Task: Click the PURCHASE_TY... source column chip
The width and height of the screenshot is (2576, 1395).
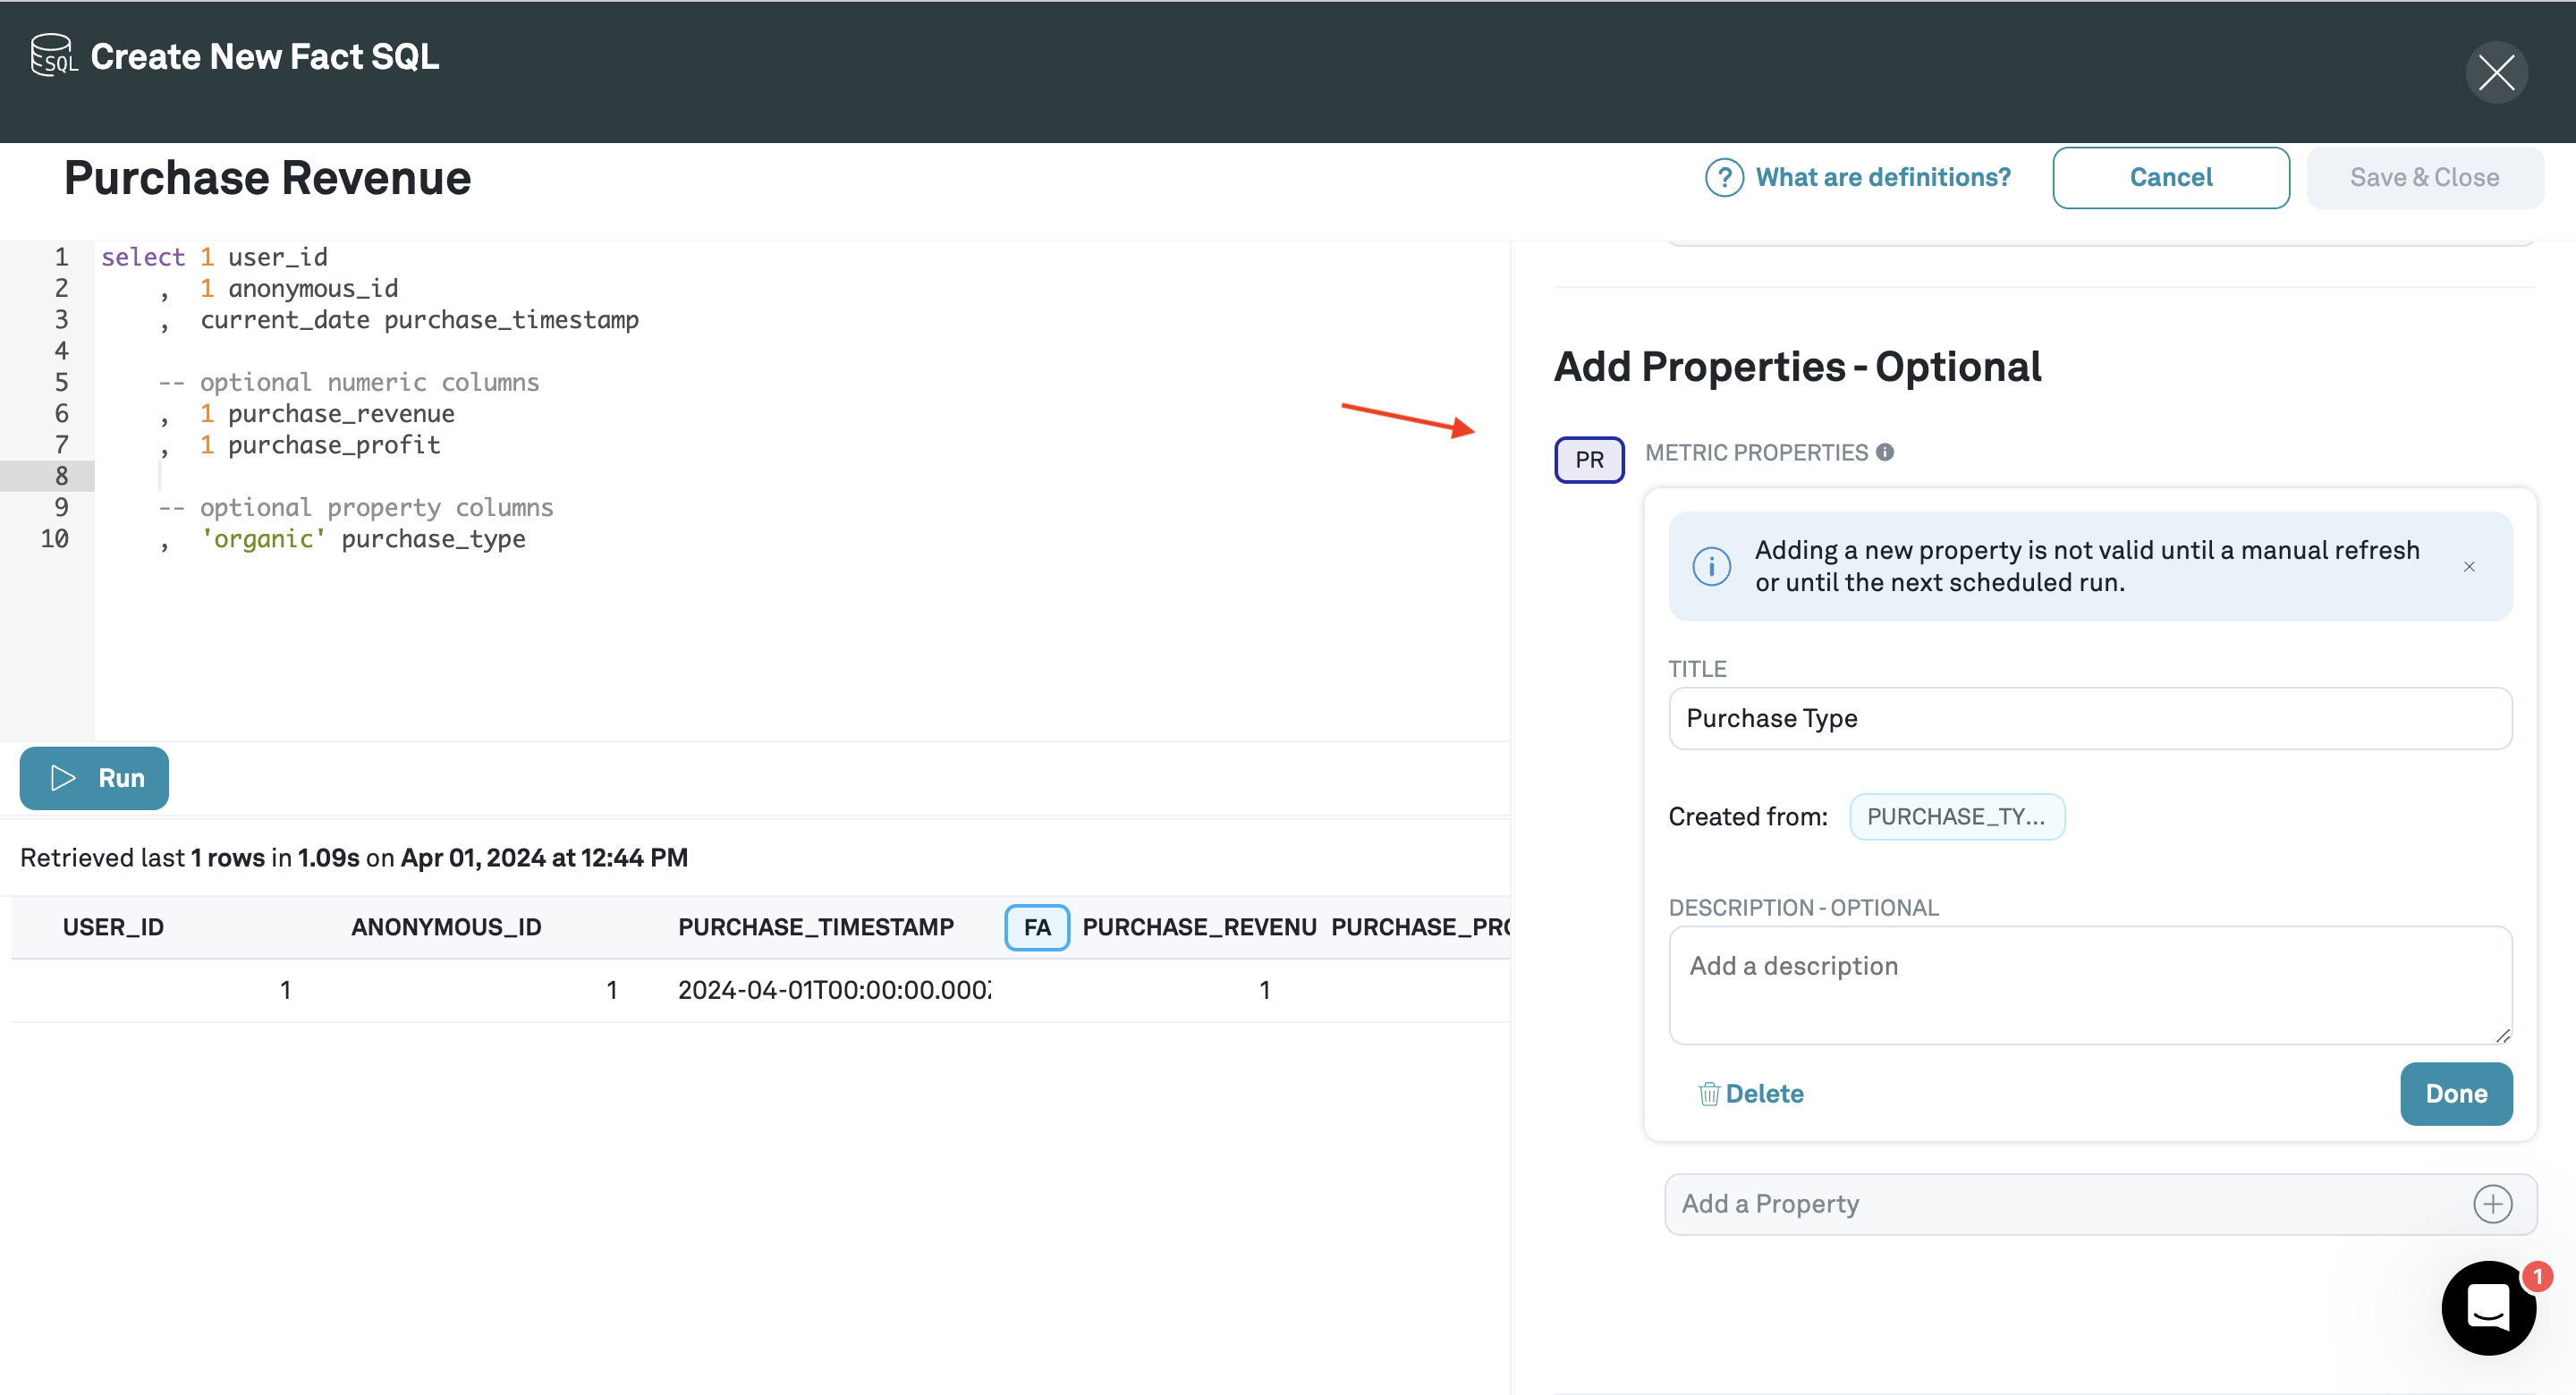Action: point(1956,817)
